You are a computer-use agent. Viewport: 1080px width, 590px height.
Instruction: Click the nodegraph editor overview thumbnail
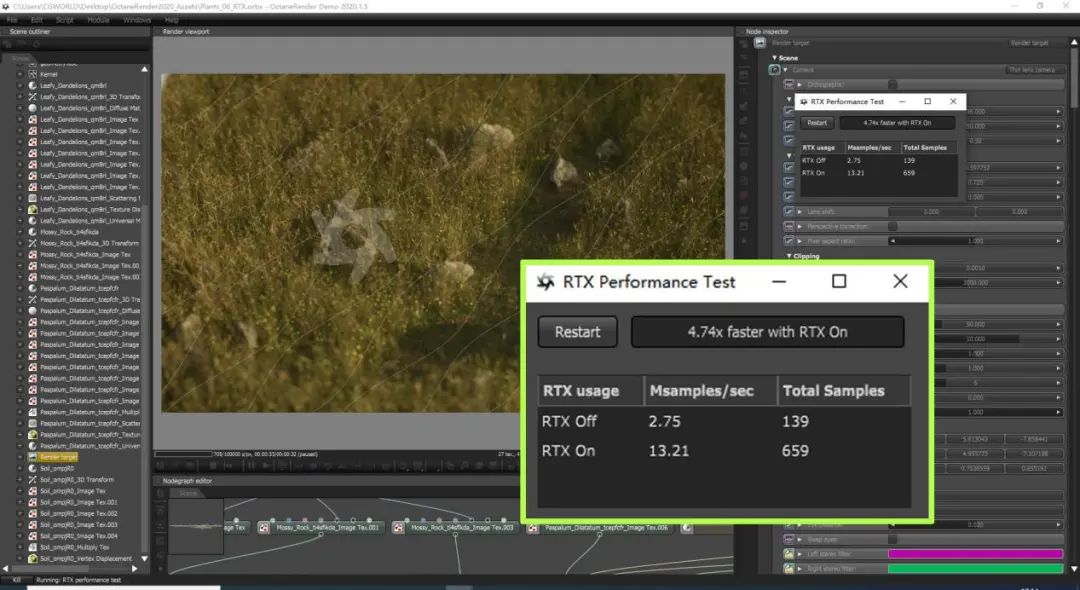point(196,527)
